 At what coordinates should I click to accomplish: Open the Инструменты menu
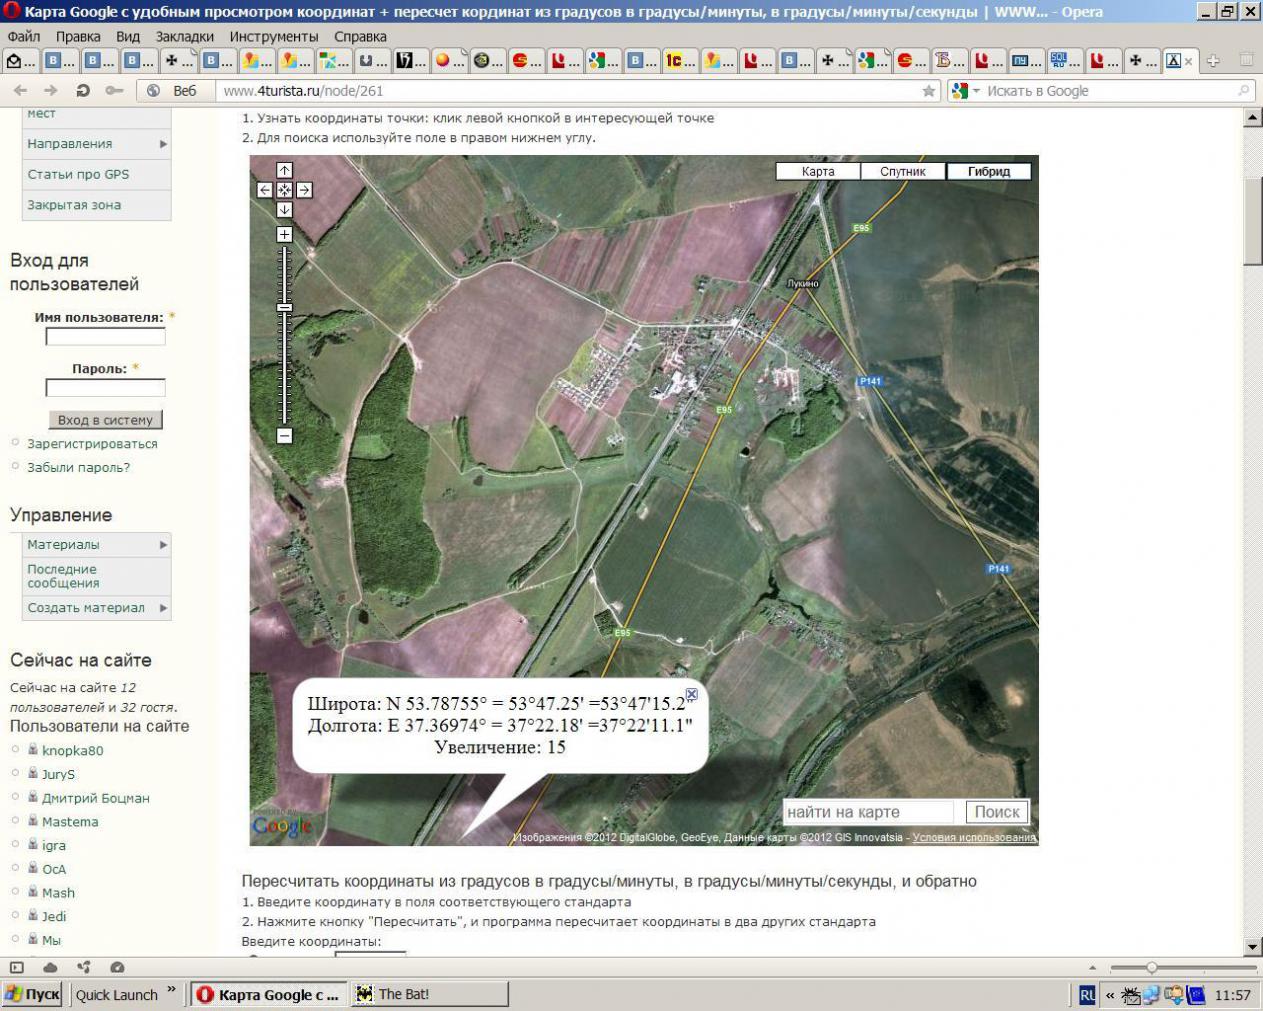274,36
